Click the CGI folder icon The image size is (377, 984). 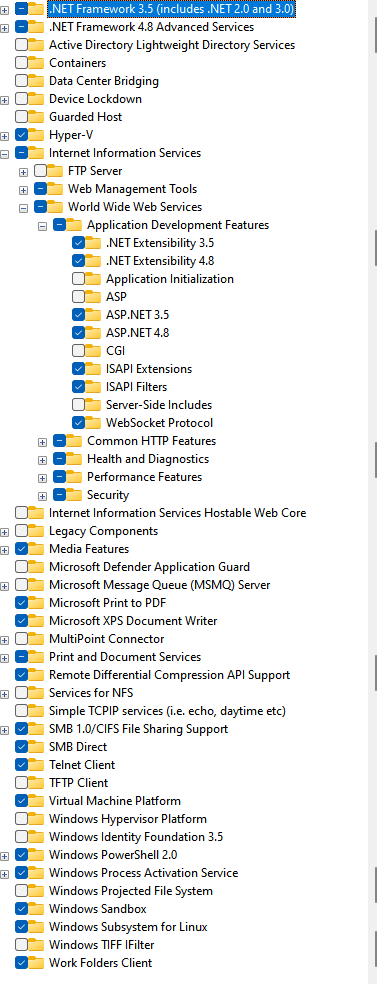click(93, 351)
